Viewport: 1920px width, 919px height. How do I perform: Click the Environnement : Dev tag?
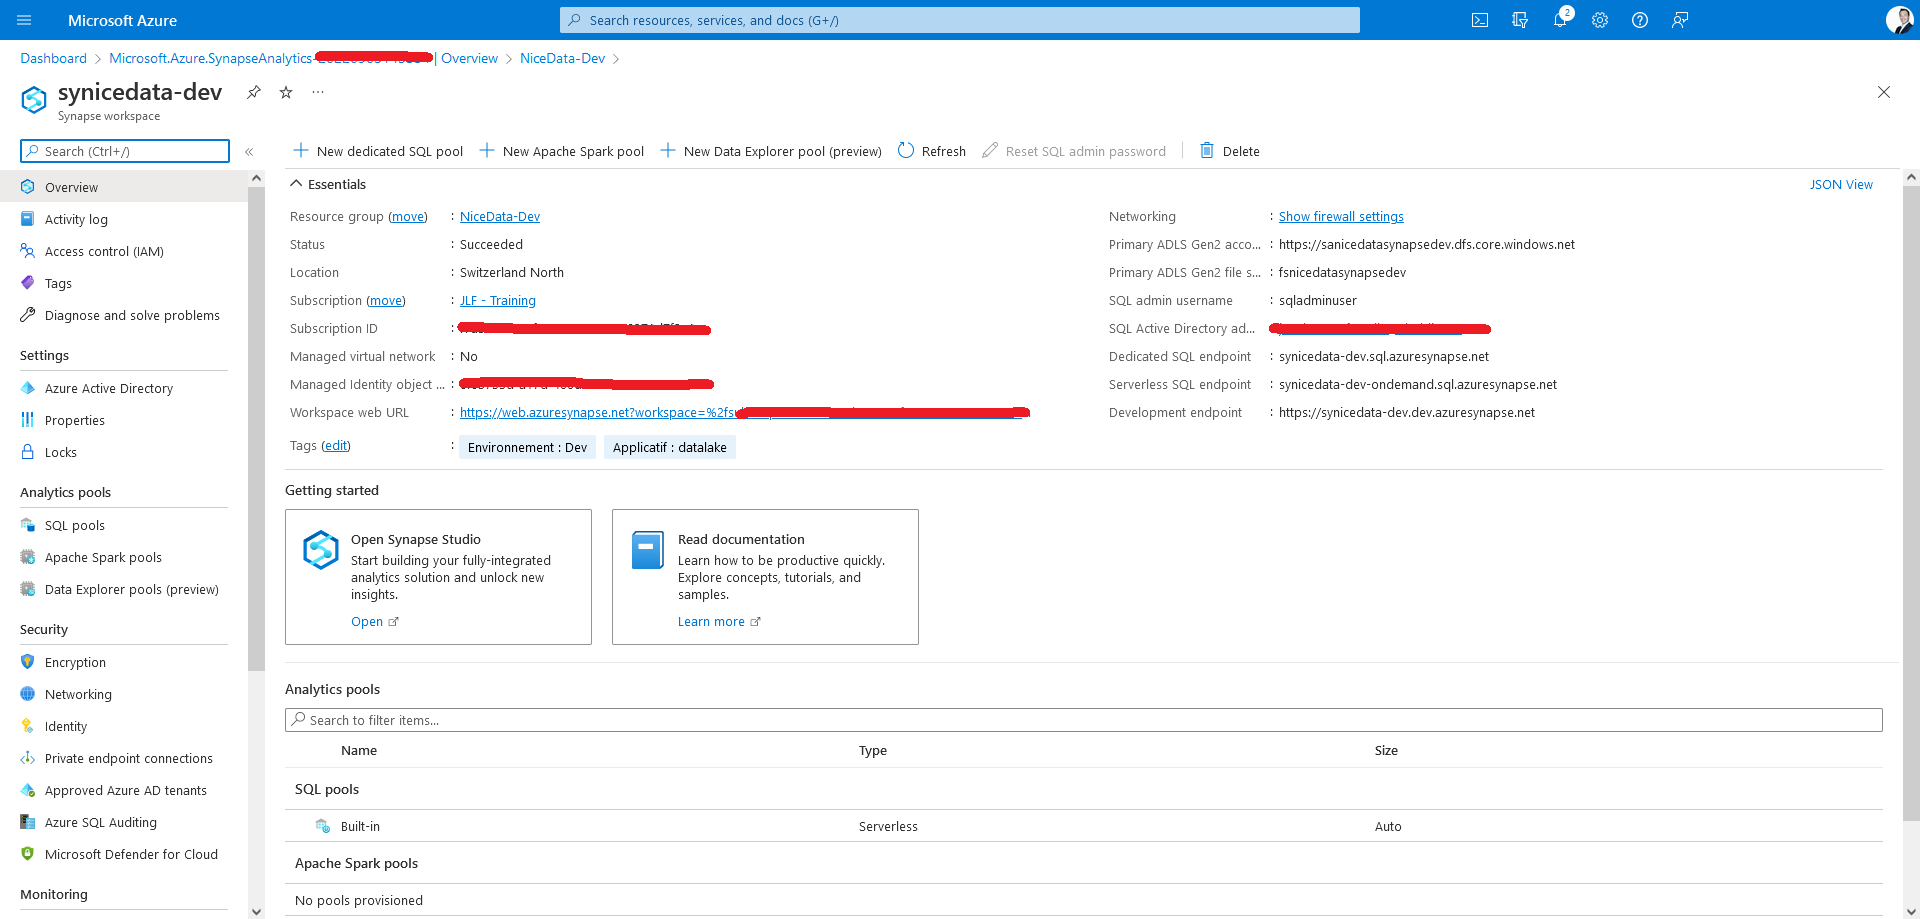[528, 447]
